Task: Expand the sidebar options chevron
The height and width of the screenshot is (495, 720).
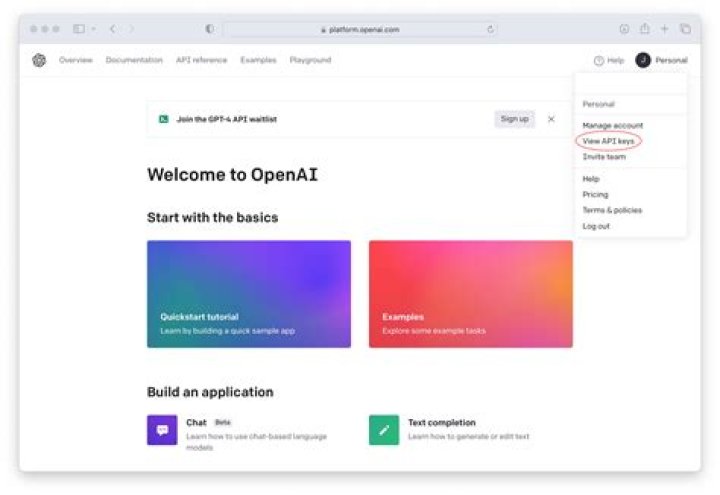Action: [x=94, y=29]
